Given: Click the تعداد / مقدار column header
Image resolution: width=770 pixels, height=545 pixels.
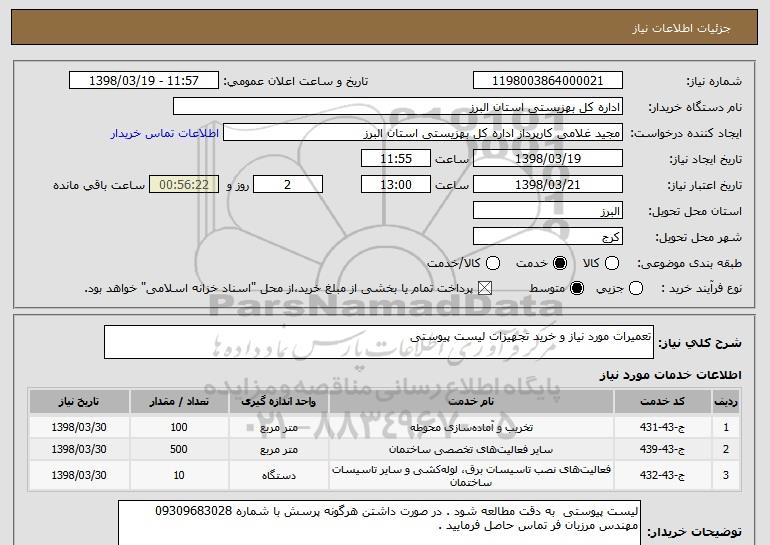Looking at the screenshot, I should click(x=179, y=402).
